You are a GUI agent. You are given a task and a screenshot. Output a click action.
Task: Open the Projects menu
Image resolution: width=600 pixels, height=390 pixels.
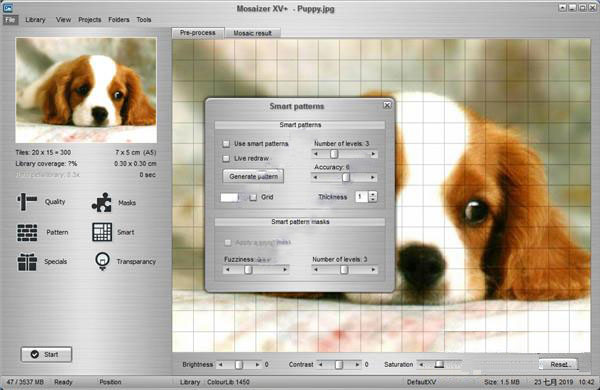click(x=90, y=20)
